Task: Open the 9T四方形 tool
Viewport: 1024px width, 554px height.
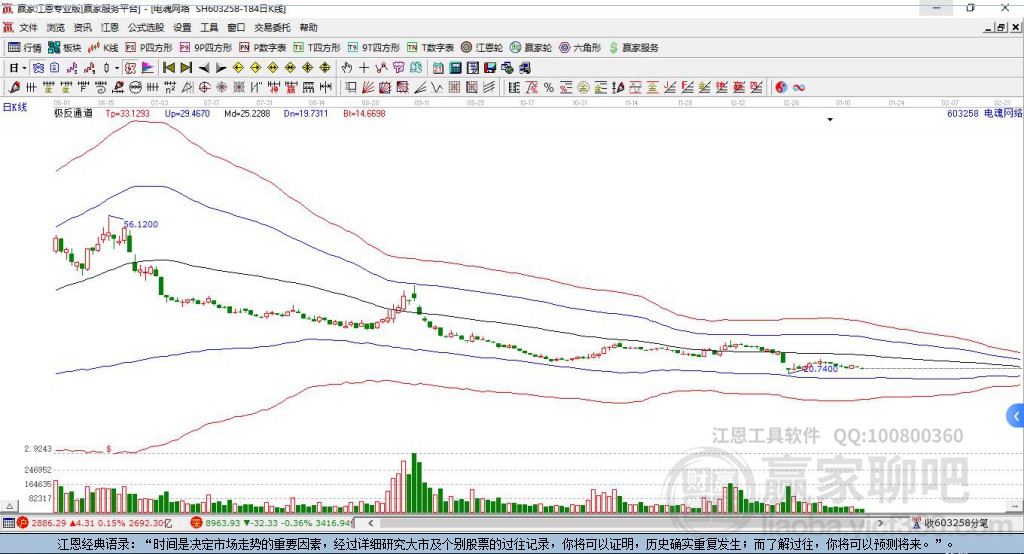Action: 374,48
